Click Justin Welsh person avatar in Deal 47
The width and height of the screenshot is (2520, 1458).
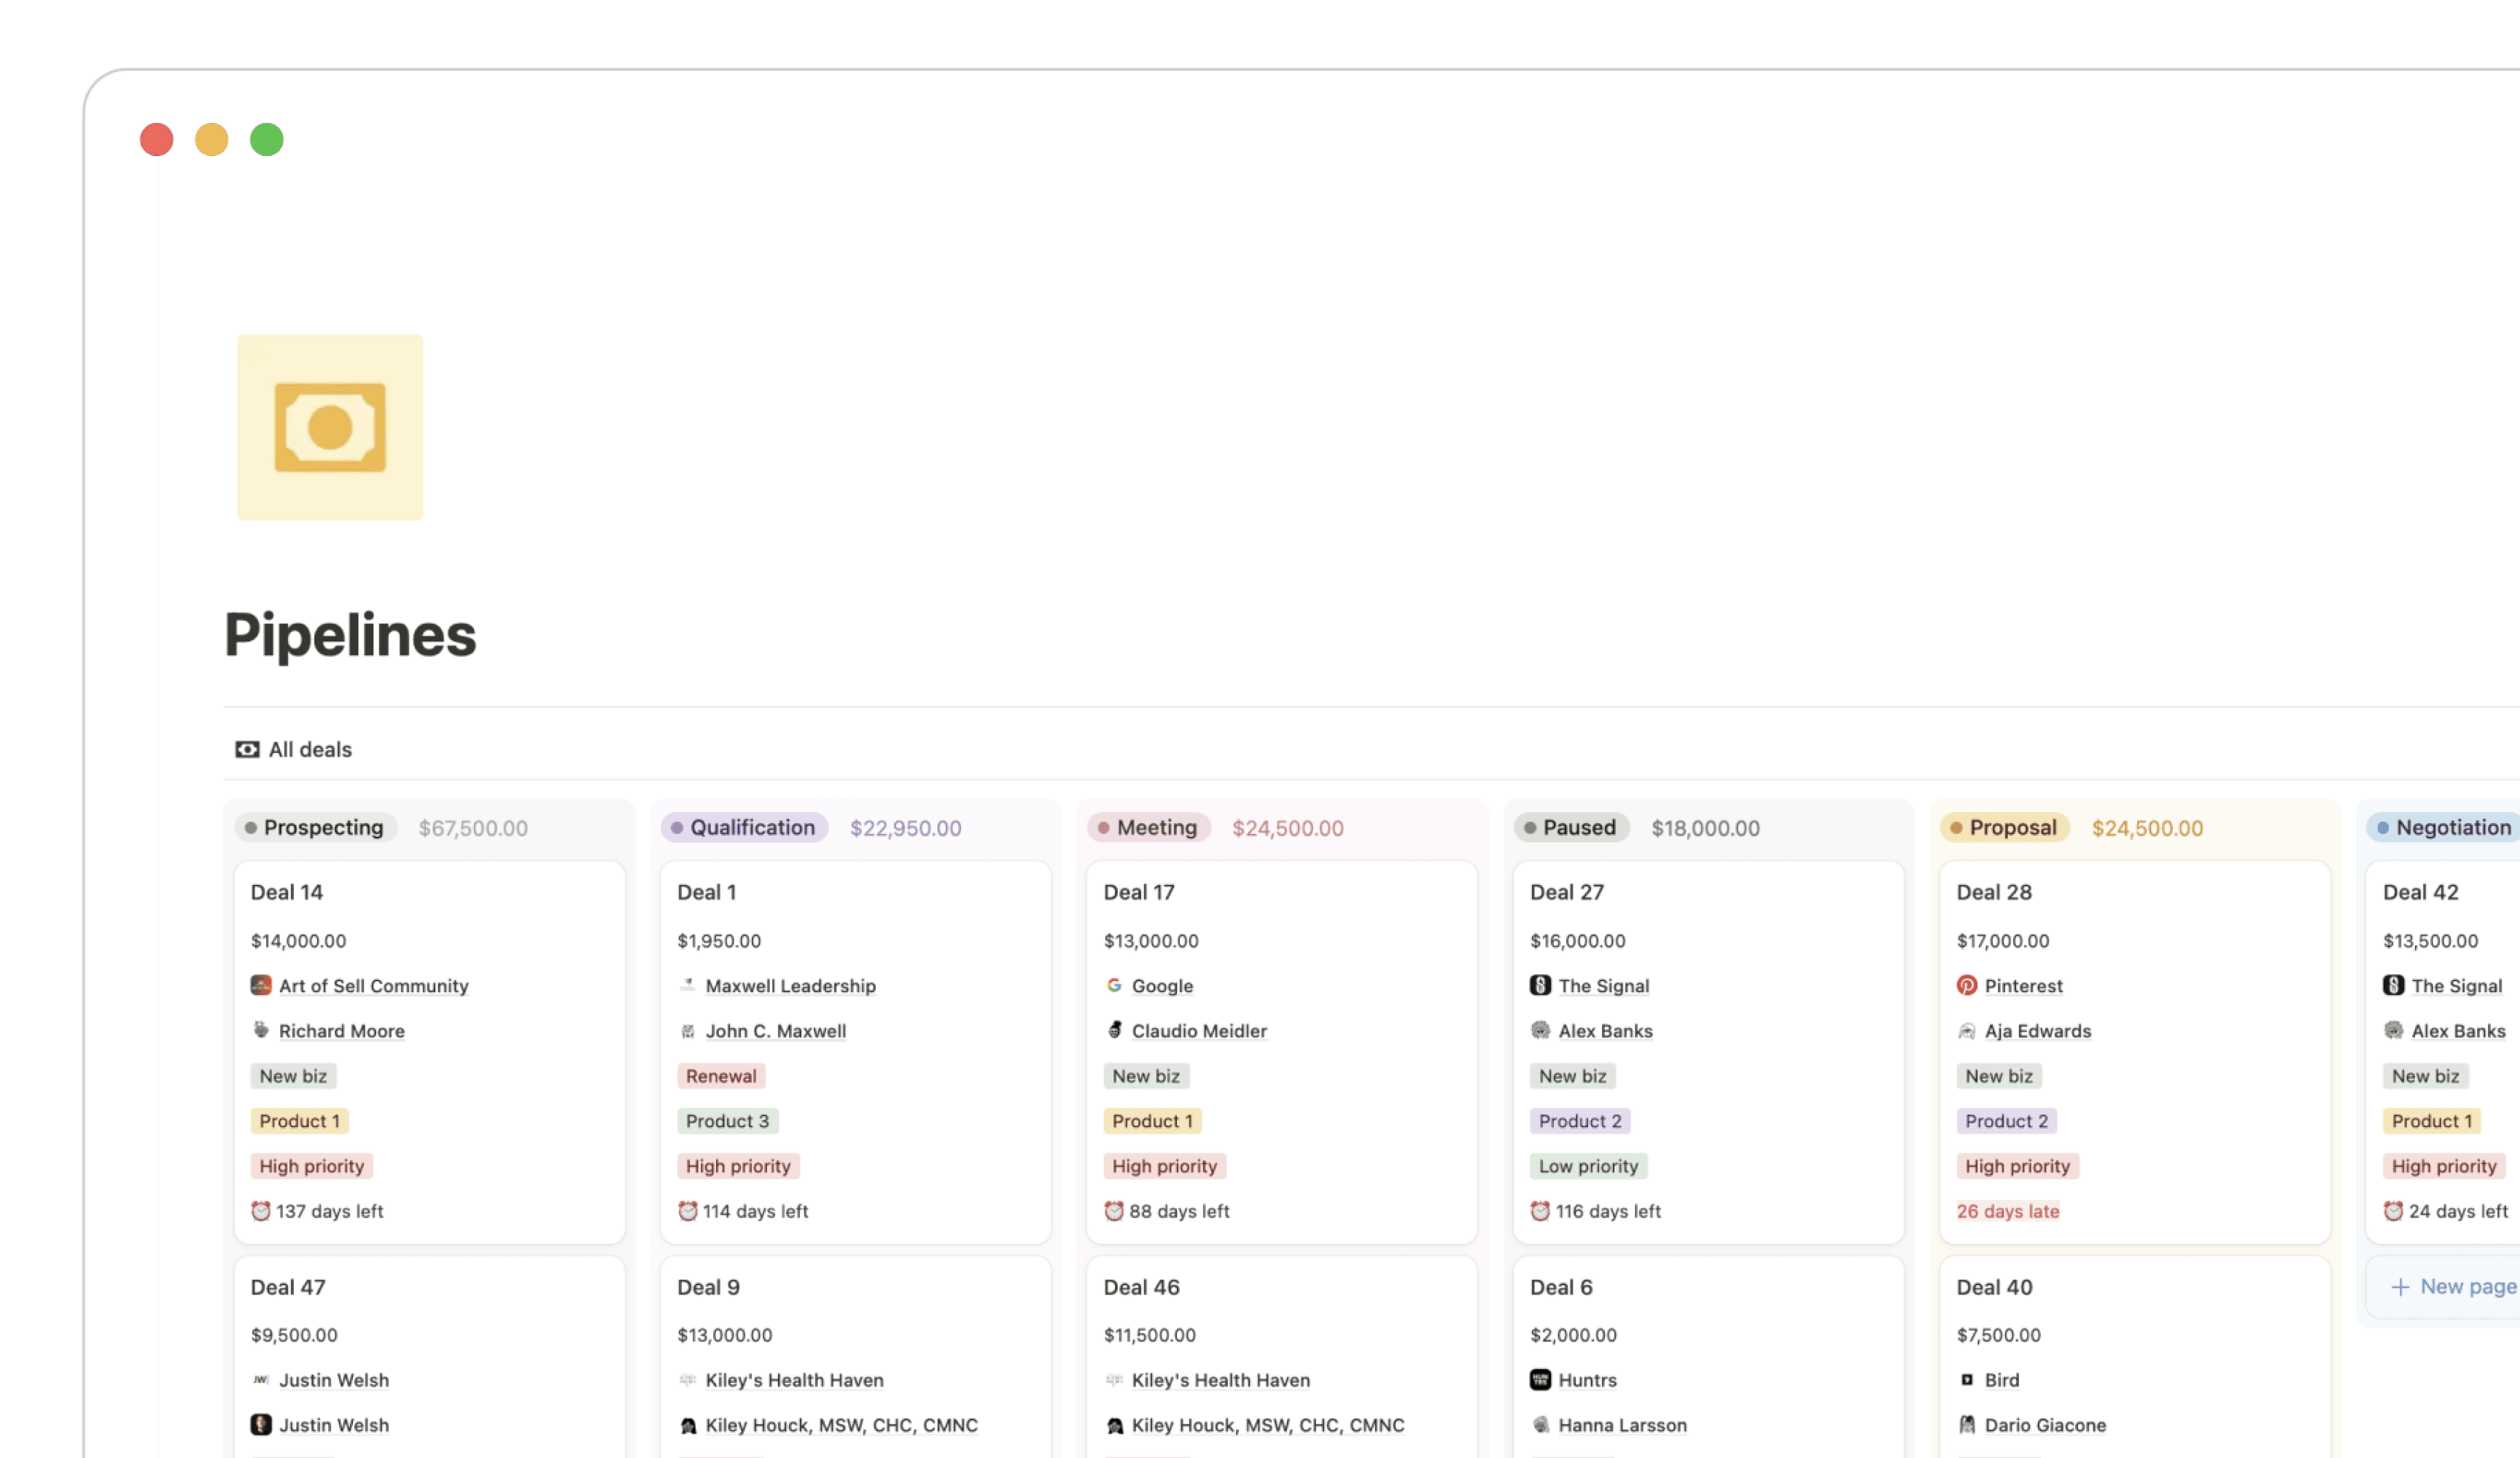pos(261,1425)
